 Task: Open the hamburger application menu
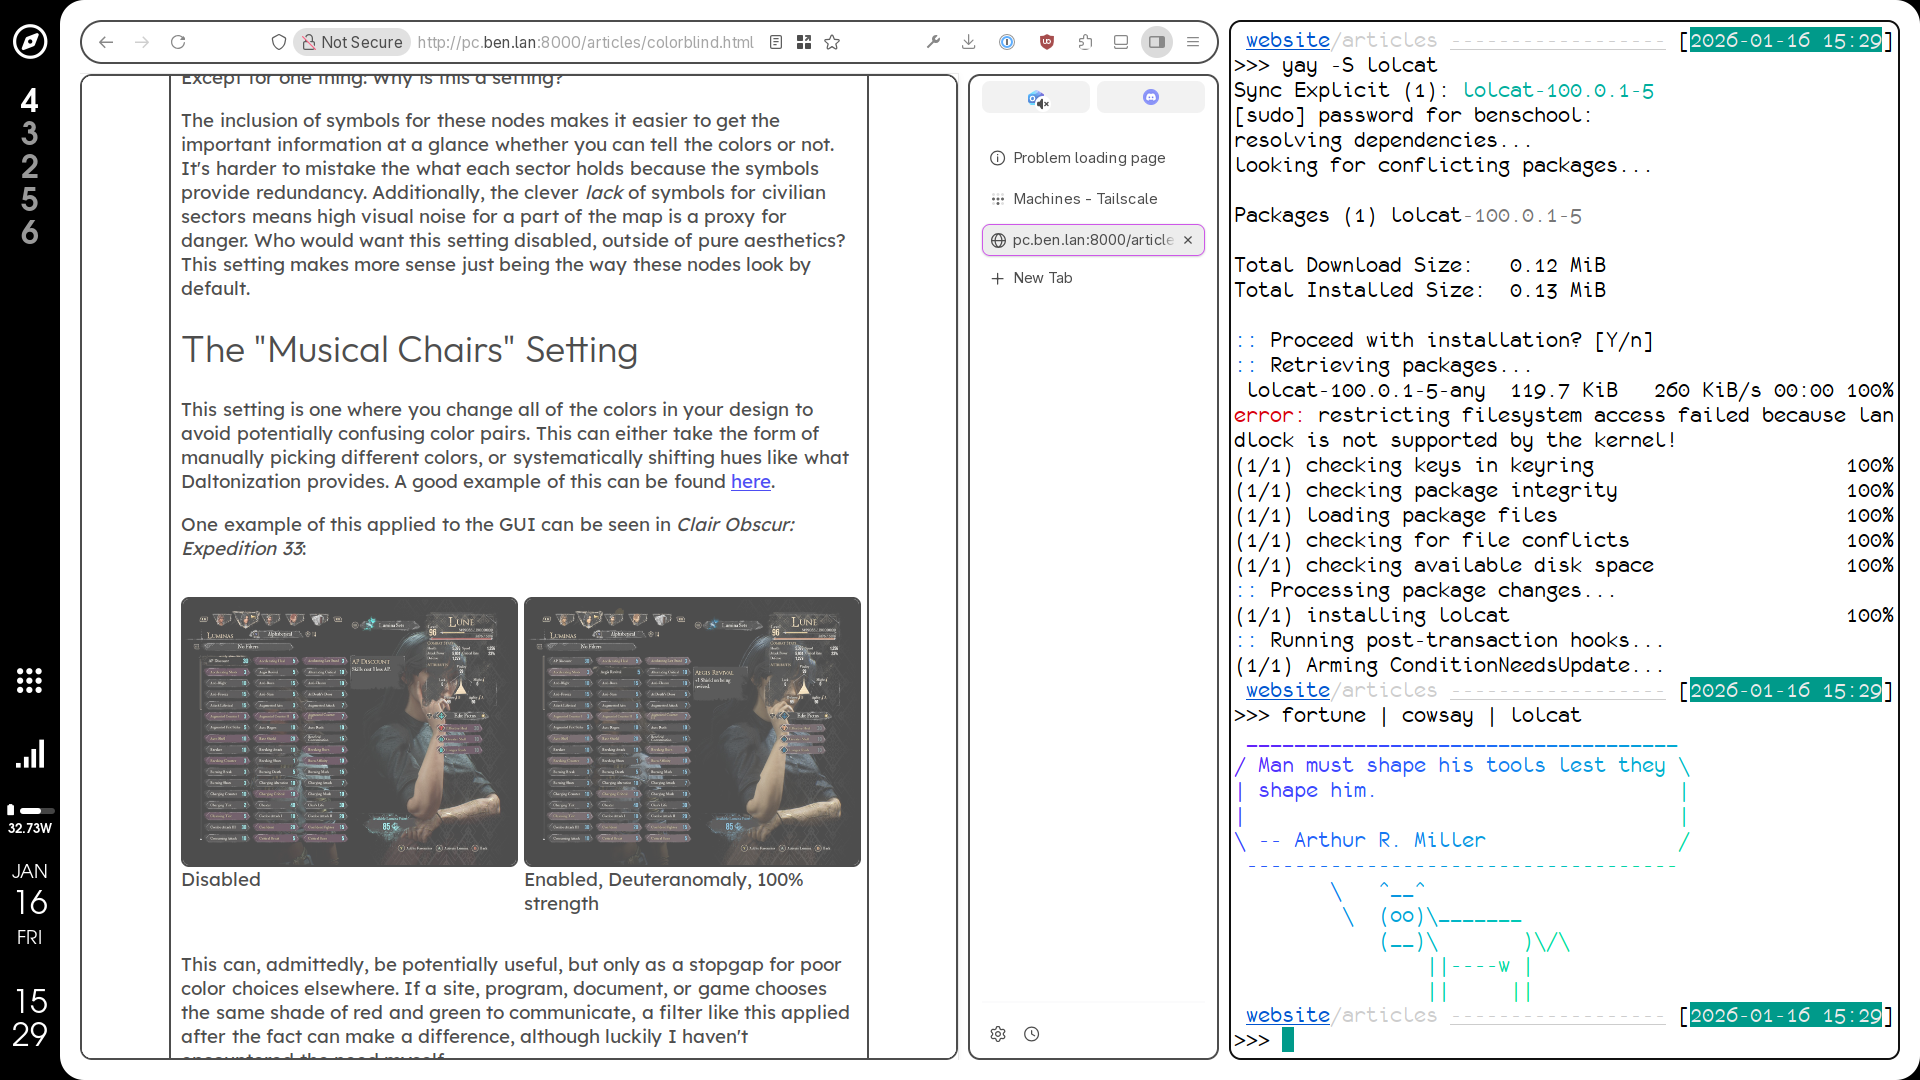(x=1193, y=42)
